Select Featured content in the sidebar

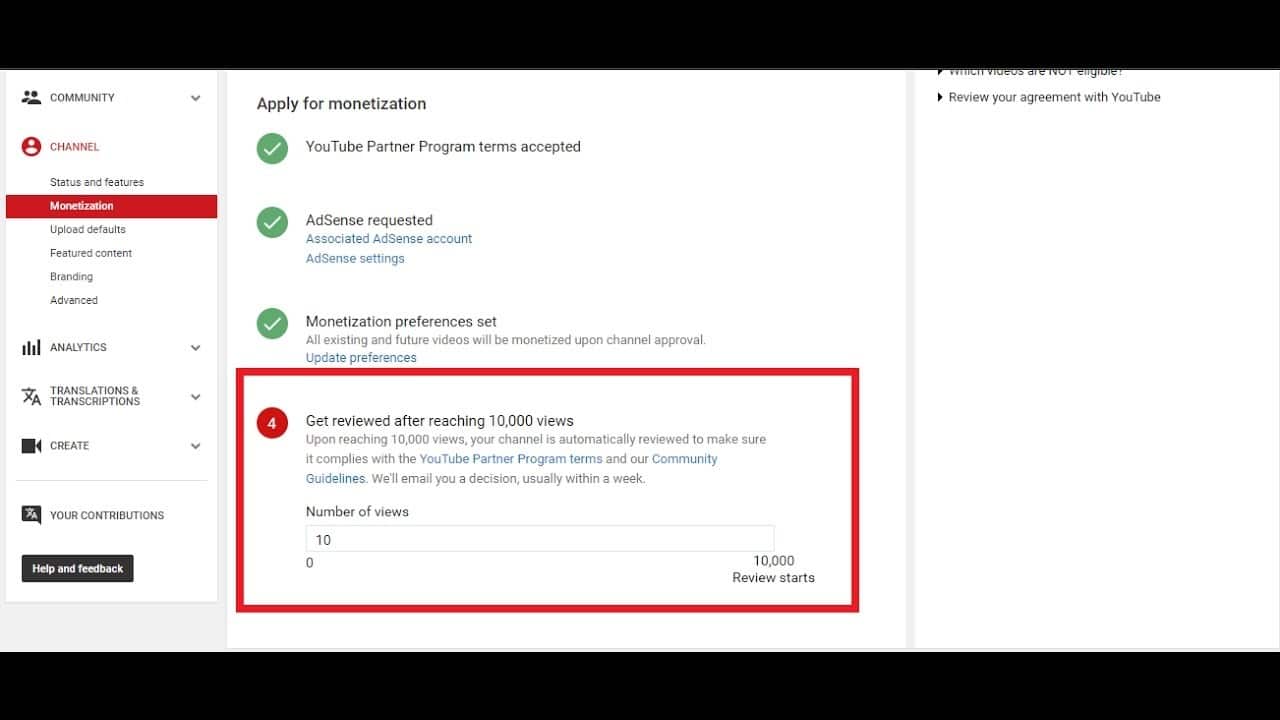(x=91, y=253)
